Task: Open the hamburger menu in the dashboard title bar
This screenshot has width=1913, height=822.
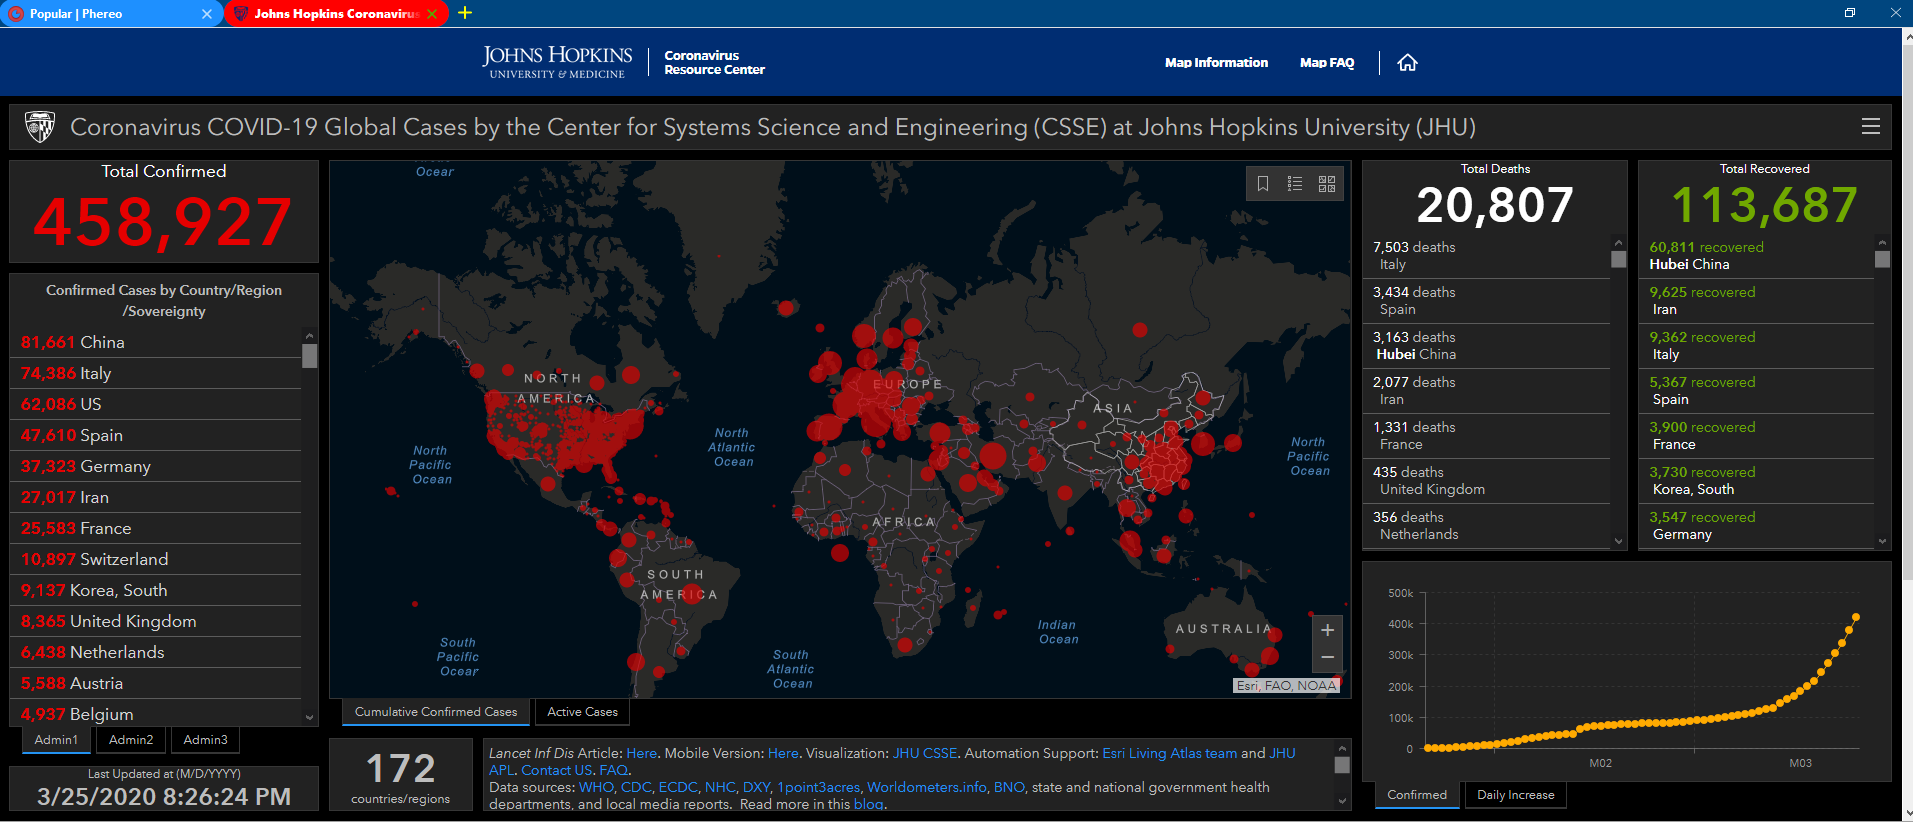Action: coord(1870,127)
